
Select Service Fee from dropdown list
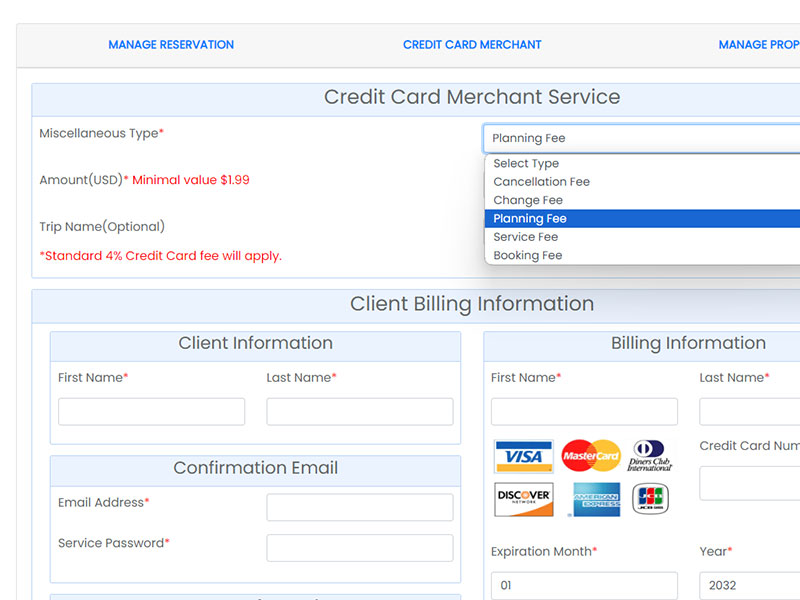point(526,237)
